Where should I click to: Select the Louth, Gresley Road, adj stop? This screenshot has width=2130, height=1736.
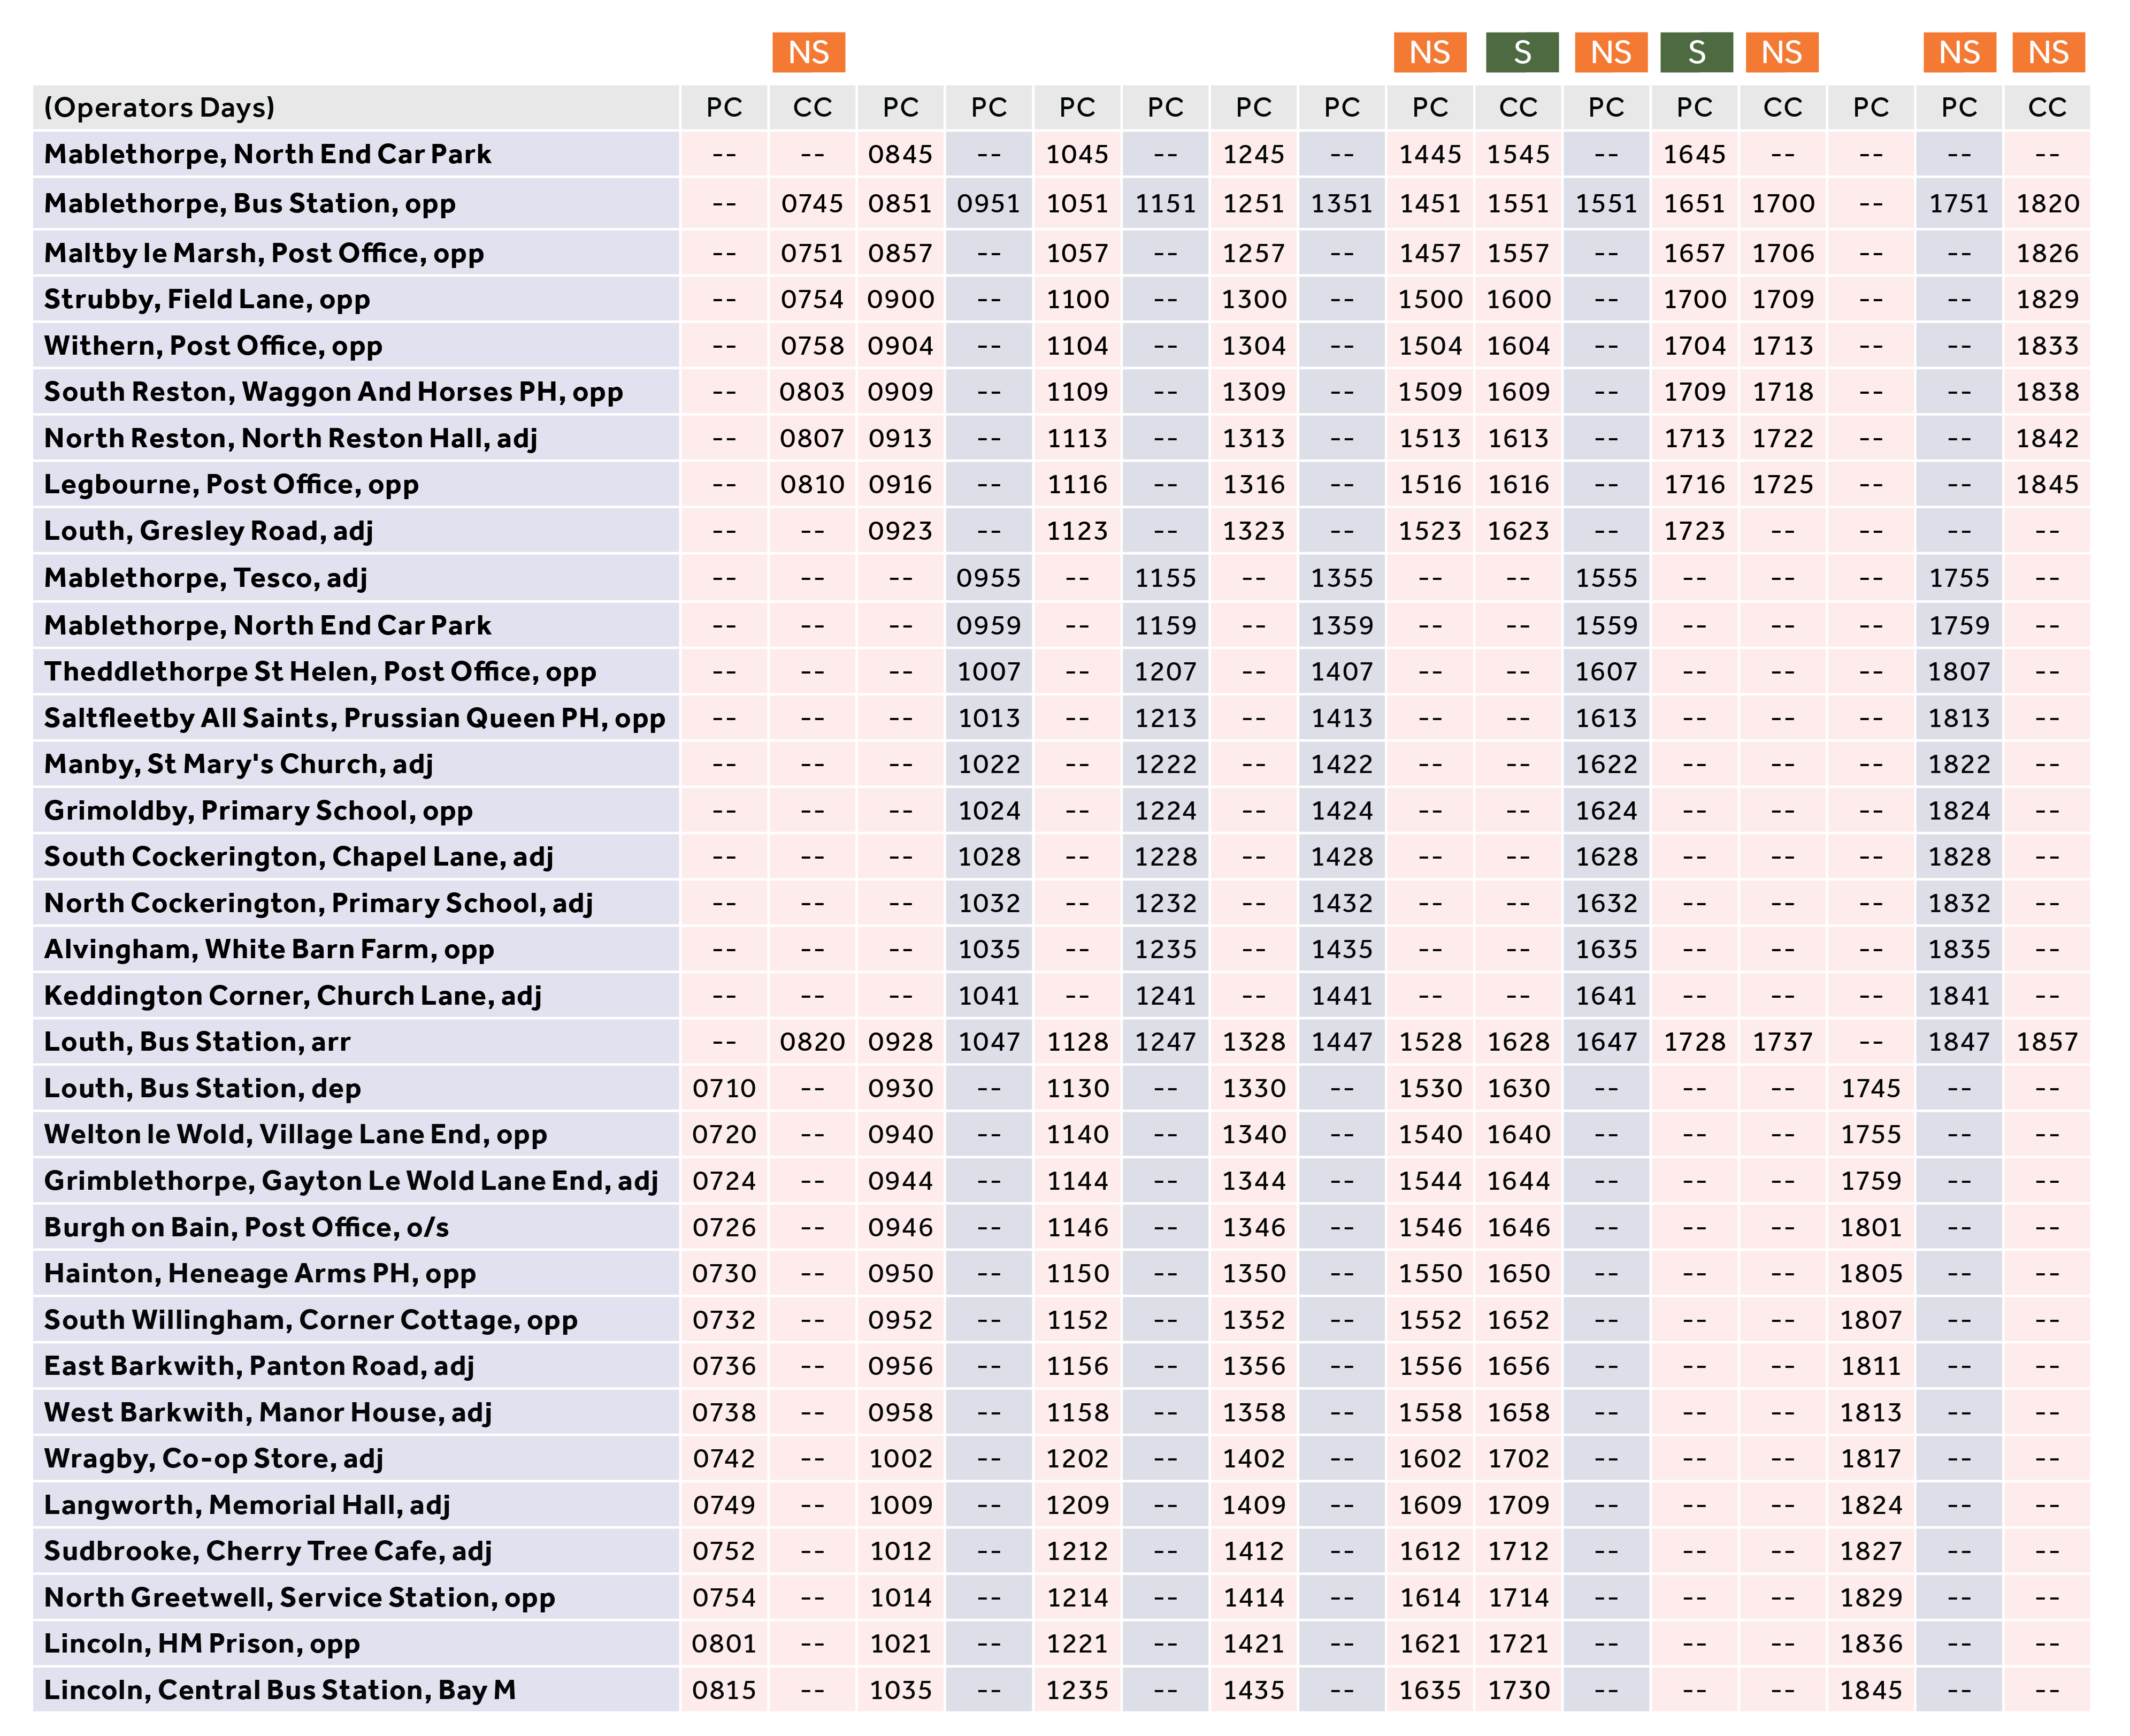(x=208, y=530)
